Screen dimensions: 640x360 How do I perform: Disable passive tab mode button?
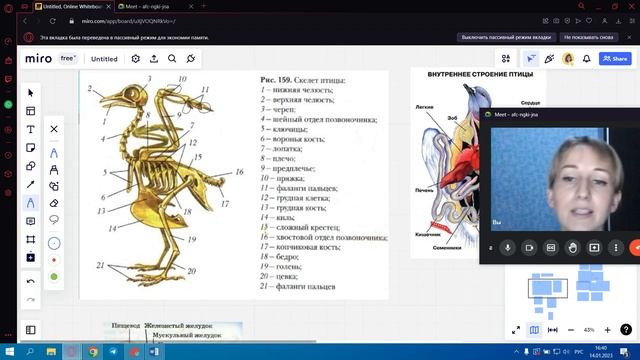[x=506, y=37]
